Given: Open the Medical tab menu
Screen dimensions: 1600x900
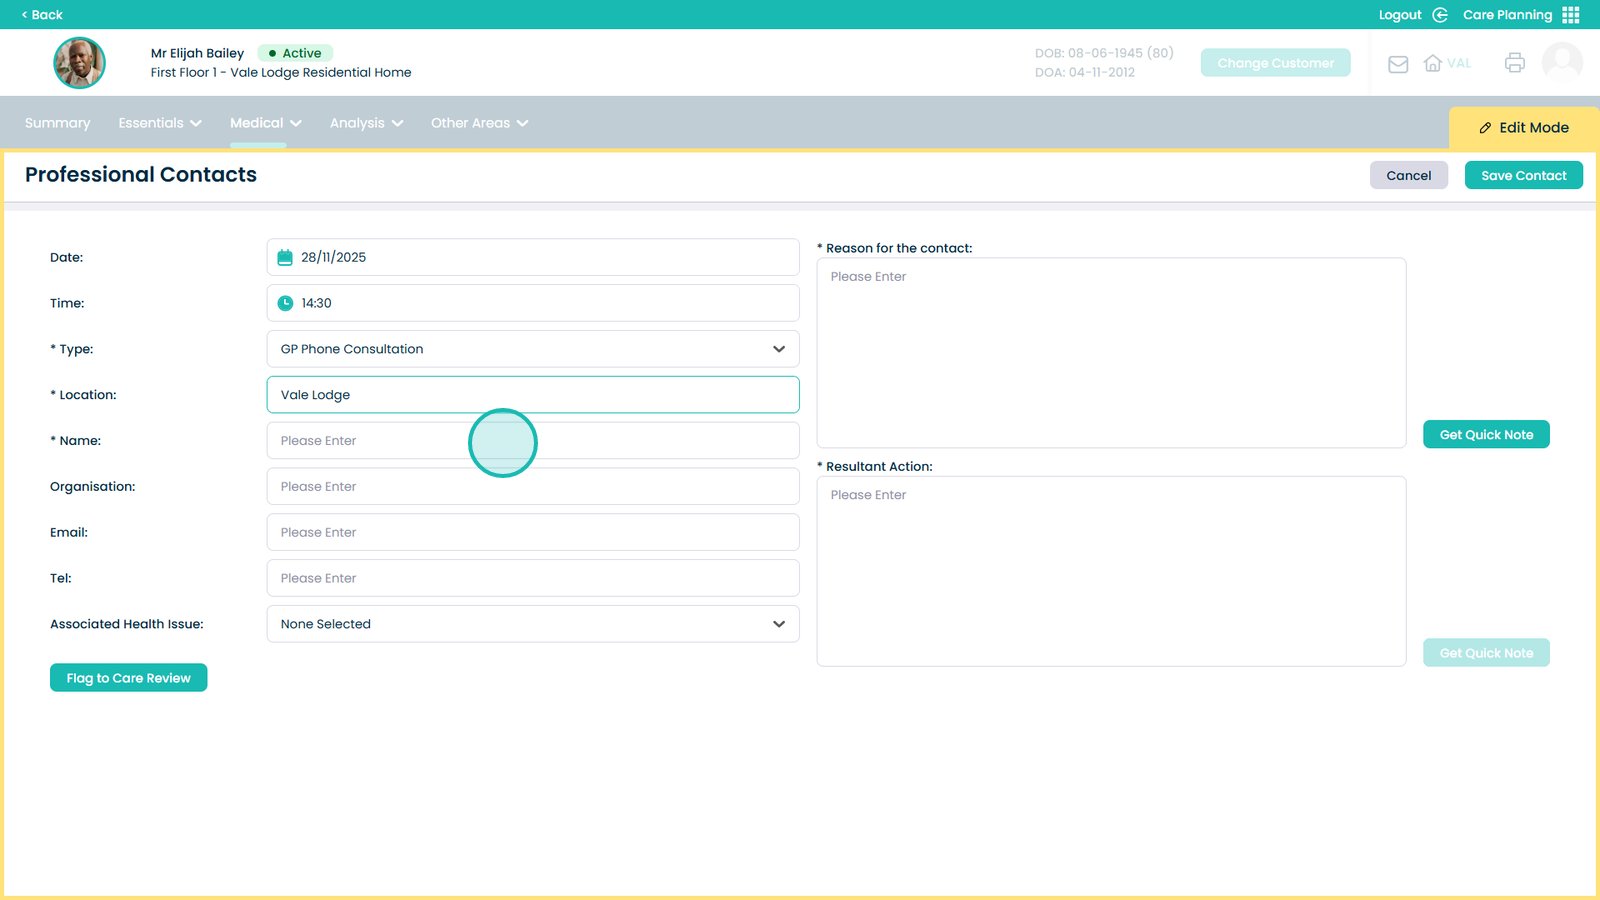Looking at the screenshot, I should pos(265,123).
